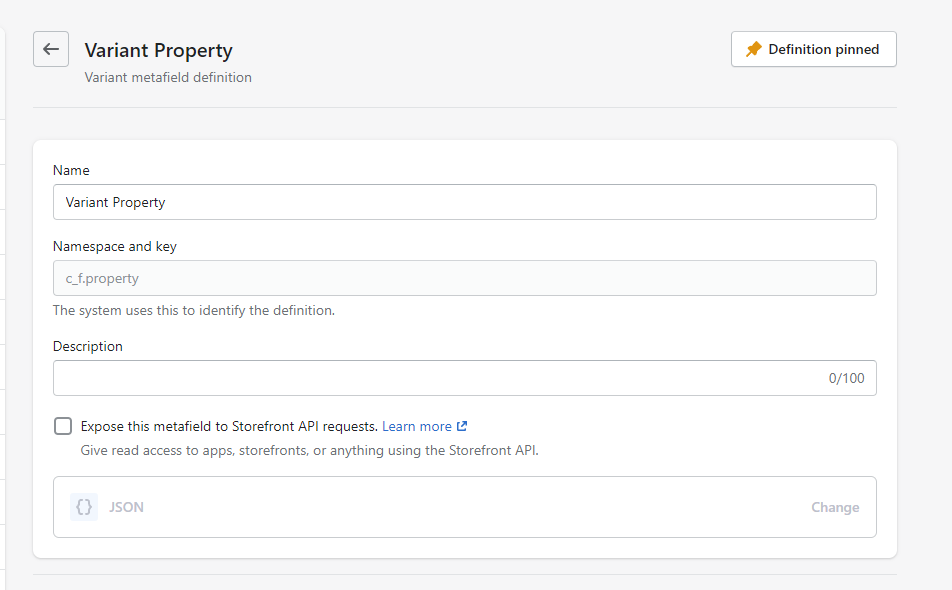Click the JSON curly braces icon
Image resolution: width=952 pixels, height=590 pixels.
84,507
